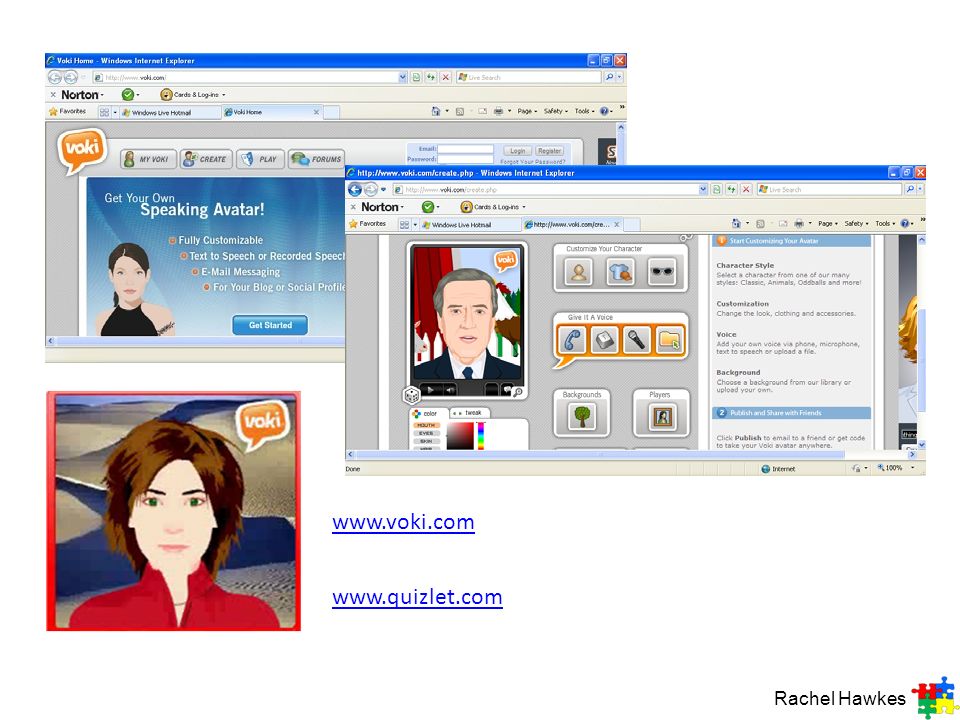Viewport: 960px width, 720px height.
Task: Open the Norton menu in the create.php window
Action: point(382,207)
